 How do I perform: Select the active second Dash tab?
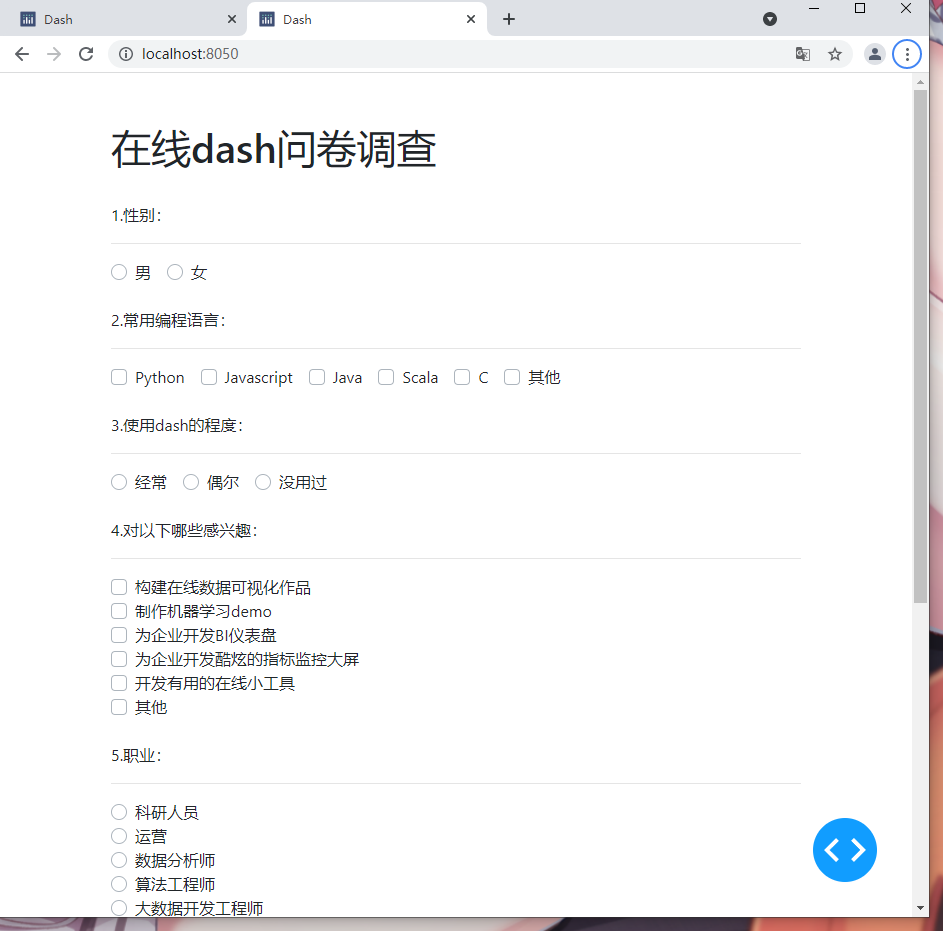point(367,19)
